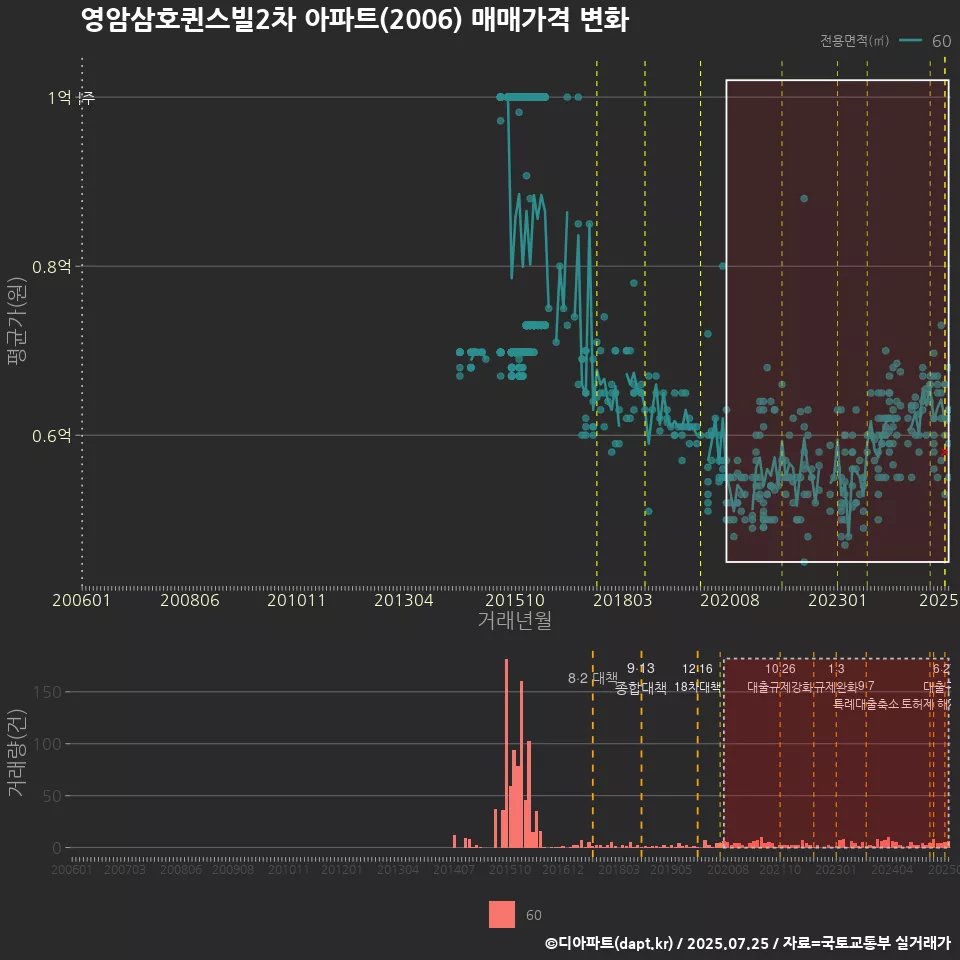960x960 pixels.
Task: Click '201011' on the price chart axis
Action: [296, 600]
